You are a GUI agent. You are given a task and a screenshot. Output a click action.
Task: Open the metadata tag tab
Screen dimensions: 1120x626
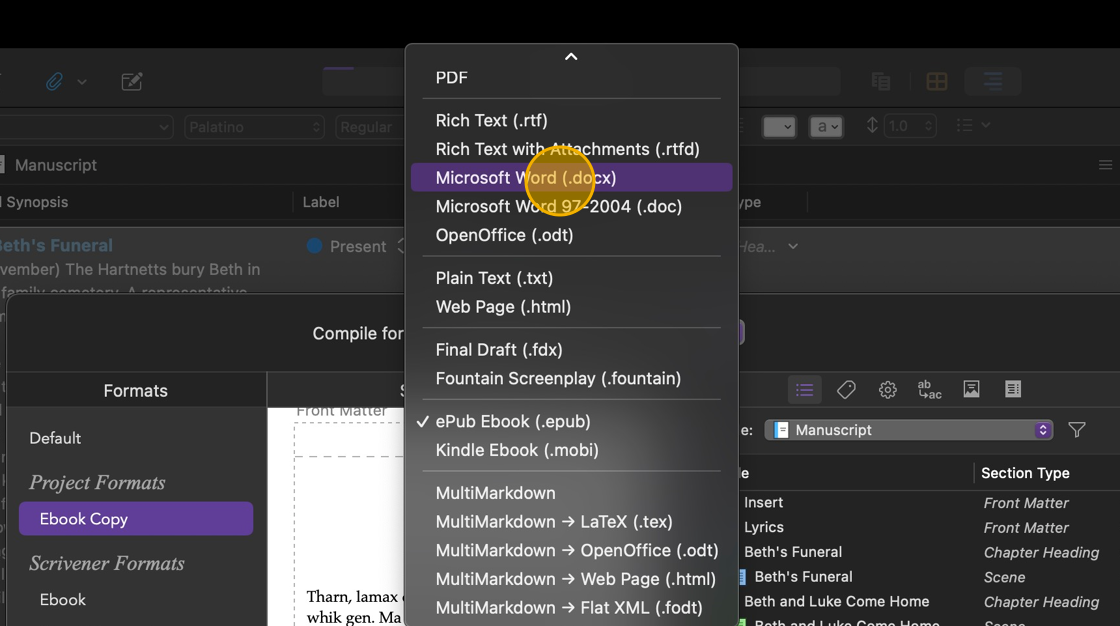click(846, 389)
